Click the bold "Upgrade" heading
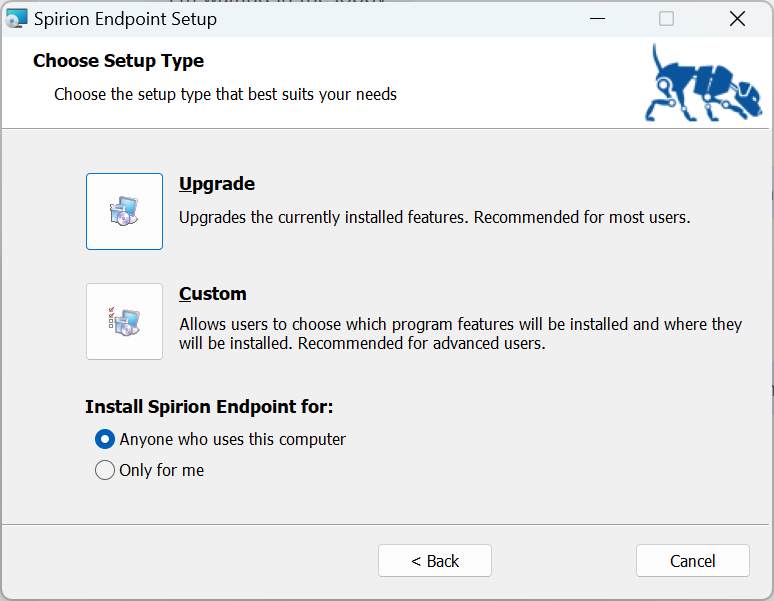The width and height of the screenshot is (774, 601). click(x=217, y=184)
